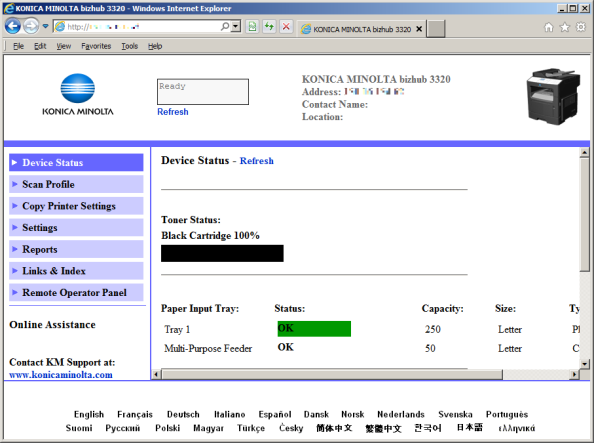Image resolution: width=594 pixels, height=443 pixels.
Task: Click the compatibility view icon in the toolbar
Action: [x=252, y=27]
